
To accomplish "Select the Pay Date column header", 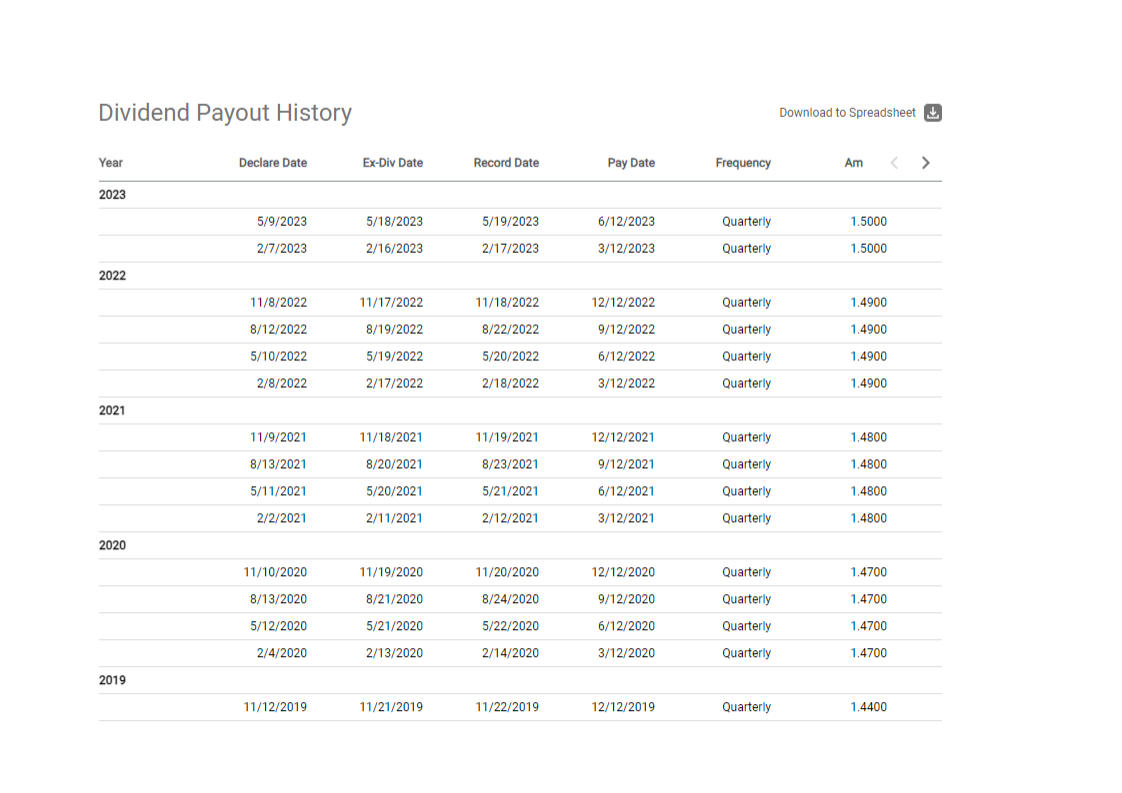I will tap(631, 163).
